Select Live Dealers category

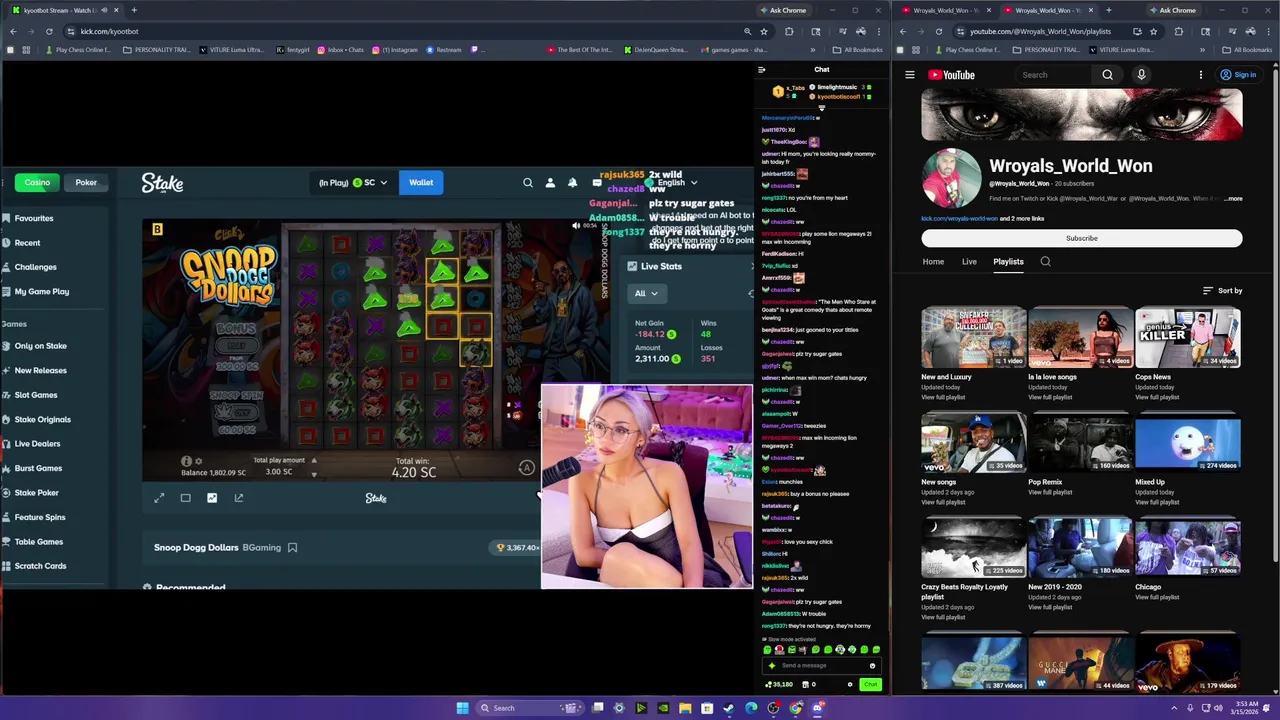(37, 444)
